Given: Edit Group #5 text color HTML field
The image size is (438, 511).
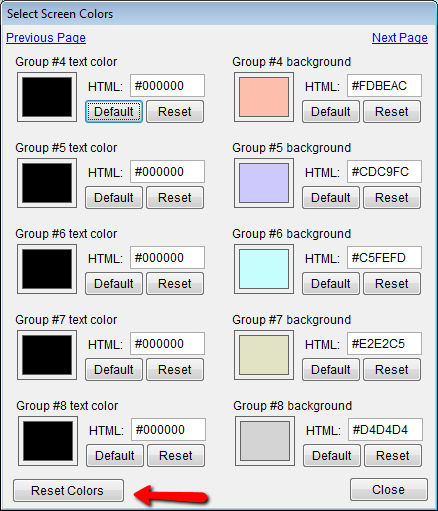Looking at the screenshot, I should pyautogui.click(x=167, y=172).
